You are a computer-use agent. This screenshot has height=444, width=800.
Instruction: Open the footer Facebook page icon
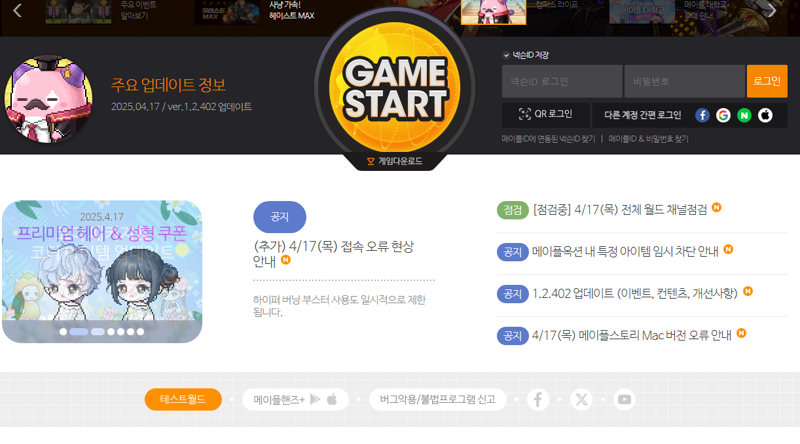538,399
